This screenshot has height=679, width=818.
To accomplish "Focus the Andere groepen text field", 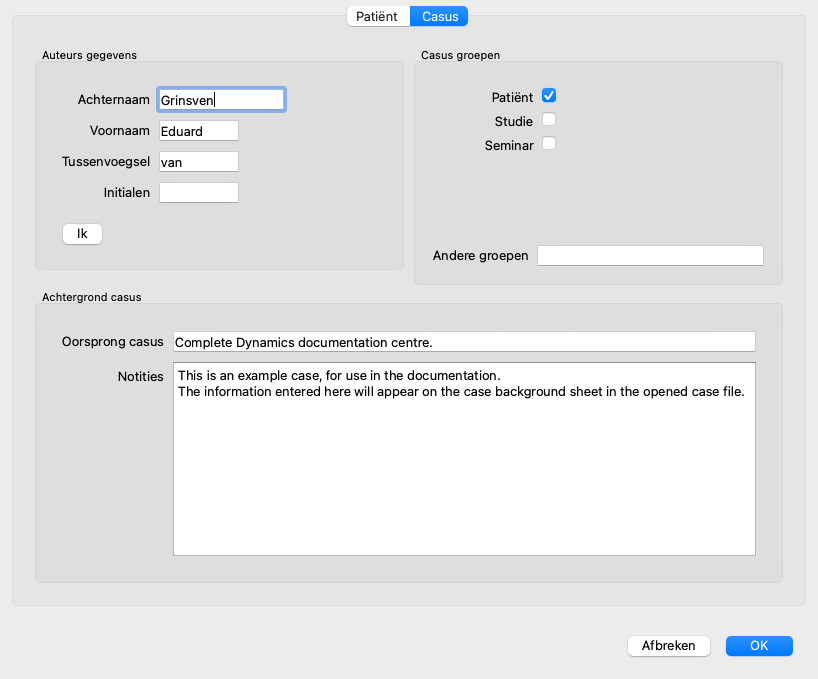I will 650,256.
